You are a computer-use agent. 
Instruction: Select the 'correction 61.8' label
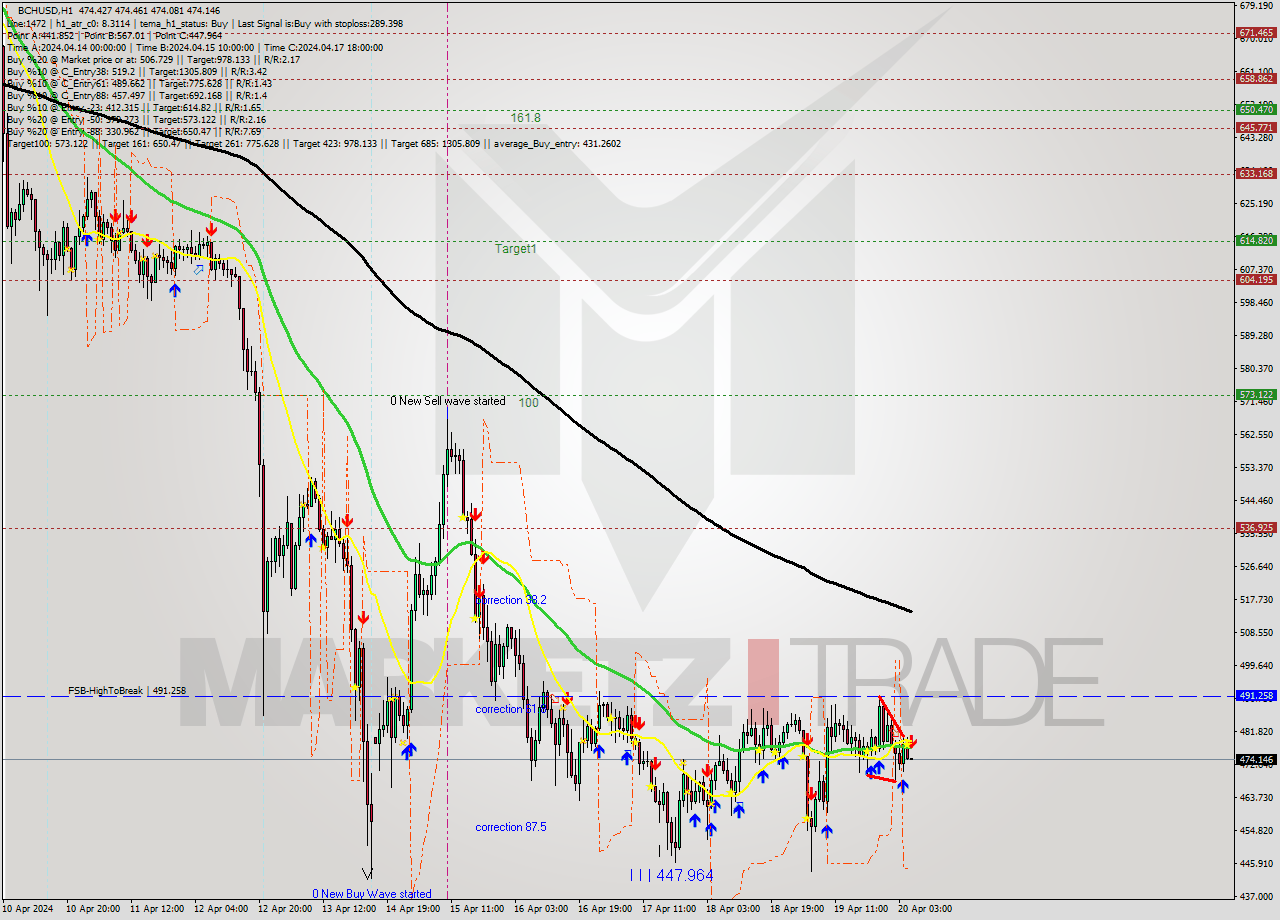[x=511, y=709]
